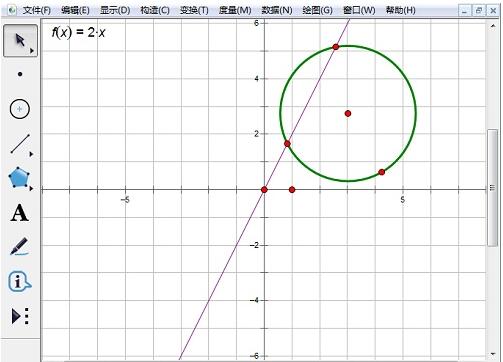
Task: Select the red point on the circle's lower right
Action: (382, 172)
